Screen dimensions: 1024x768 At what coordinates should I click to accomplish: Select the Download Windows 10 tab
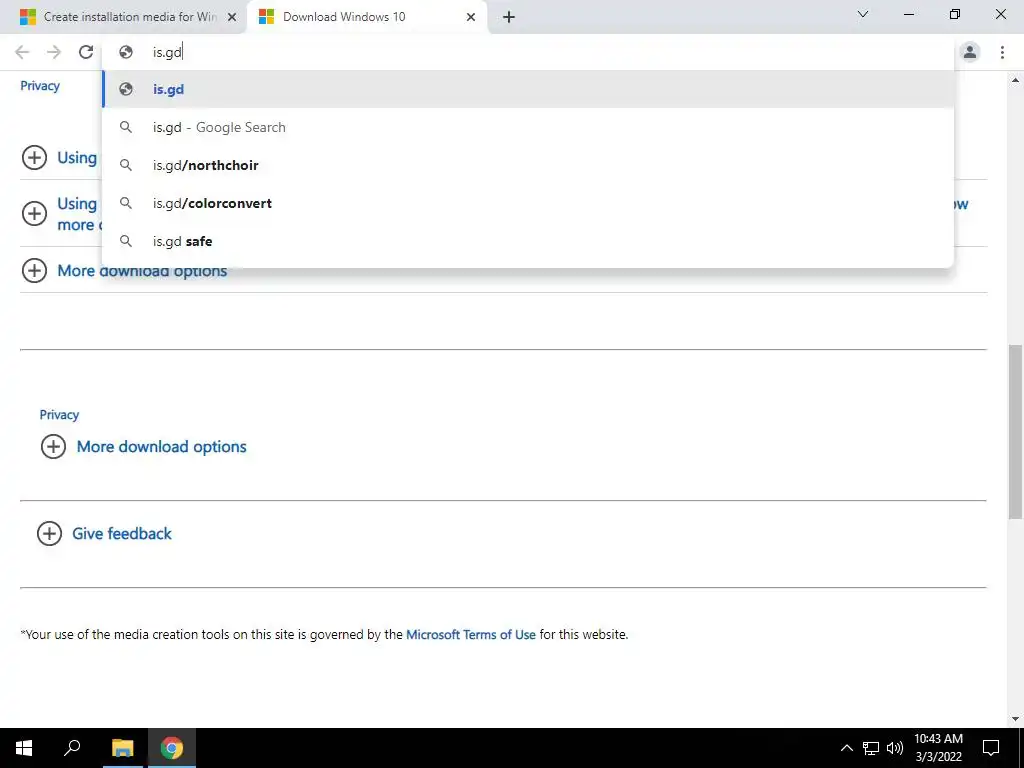point(366,17)
